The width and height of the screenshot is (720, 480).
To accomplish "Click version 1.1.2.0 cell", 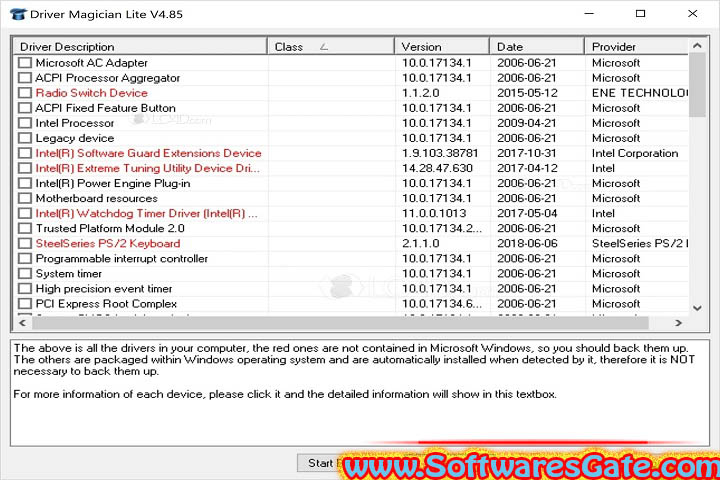I will point(421,93).
